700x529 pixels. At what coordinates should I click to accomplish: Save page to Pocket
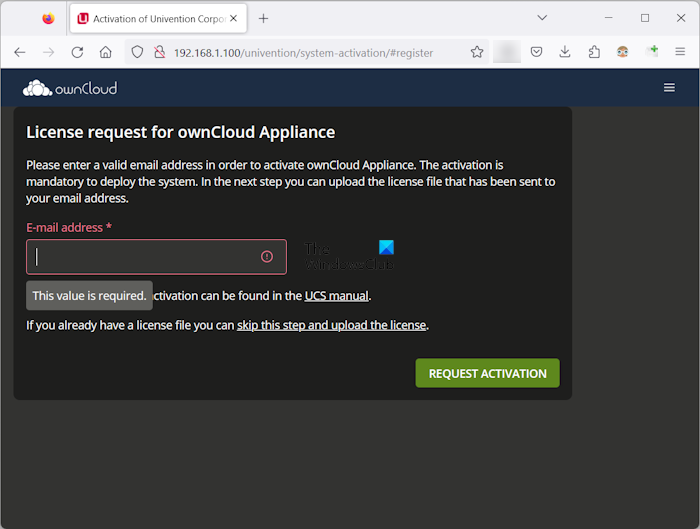pyautogui.click(x=537, y=52)
